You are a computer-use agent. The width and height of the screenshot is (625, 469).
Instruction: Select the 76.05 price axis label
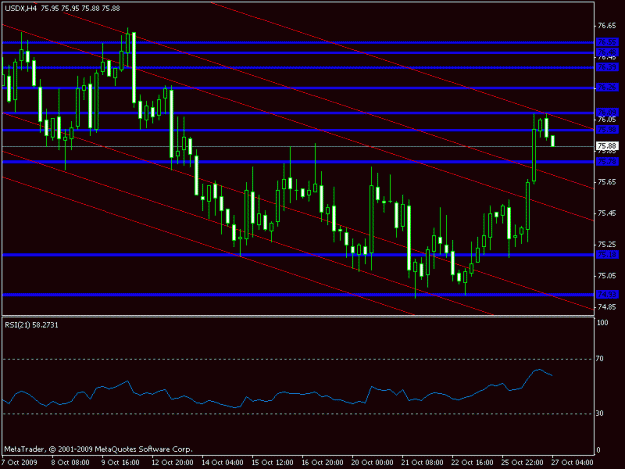point(607,120)
